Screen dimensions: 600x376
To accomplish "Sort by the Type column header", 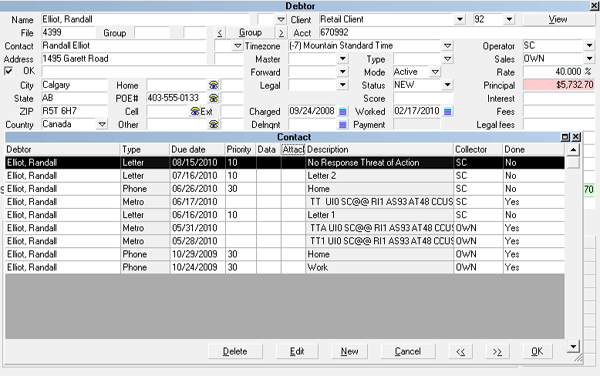I will (x=145, y=150).
